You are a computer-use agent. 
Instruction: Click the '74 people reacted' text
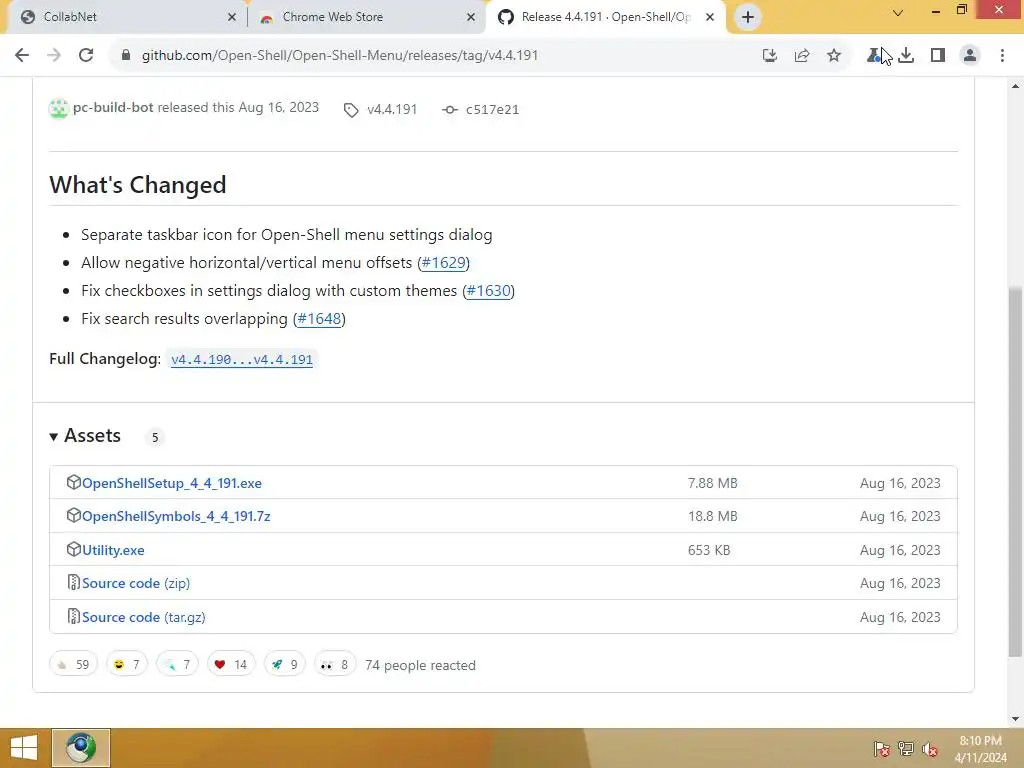(421, 665)
